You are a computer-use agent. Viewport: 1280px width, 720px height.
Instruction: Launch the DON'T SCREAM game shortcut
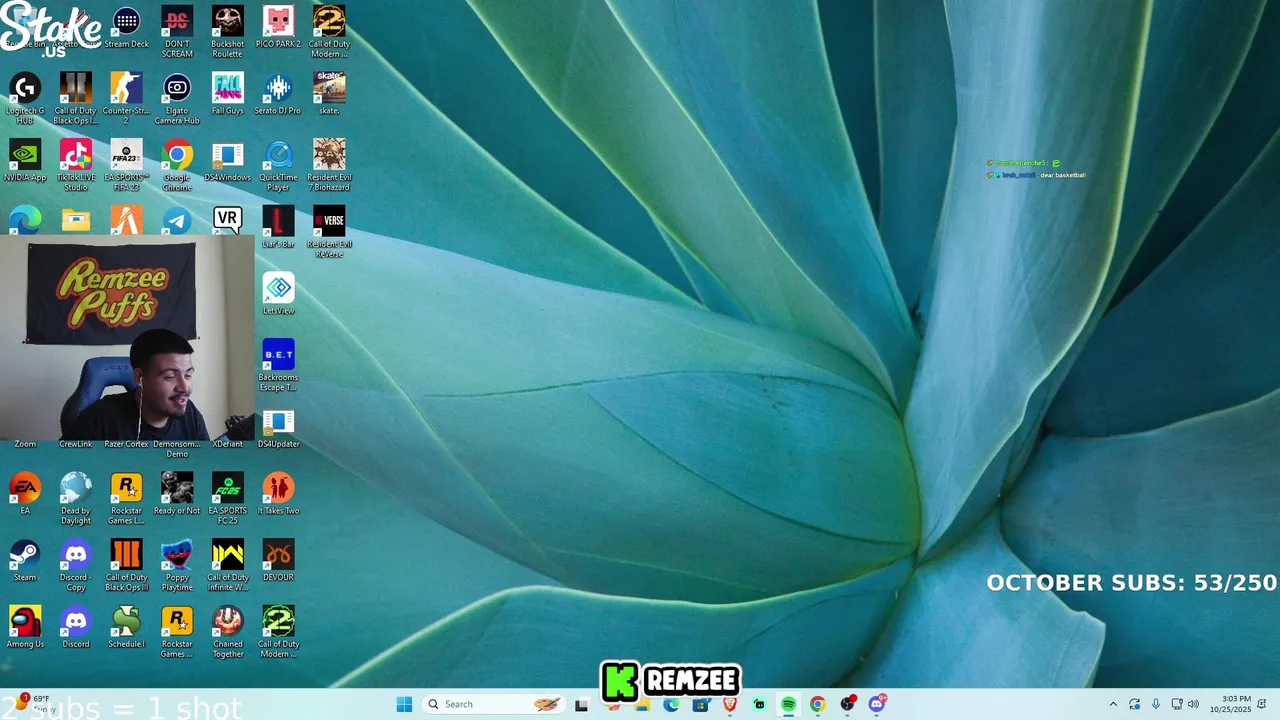pos(177,33)
